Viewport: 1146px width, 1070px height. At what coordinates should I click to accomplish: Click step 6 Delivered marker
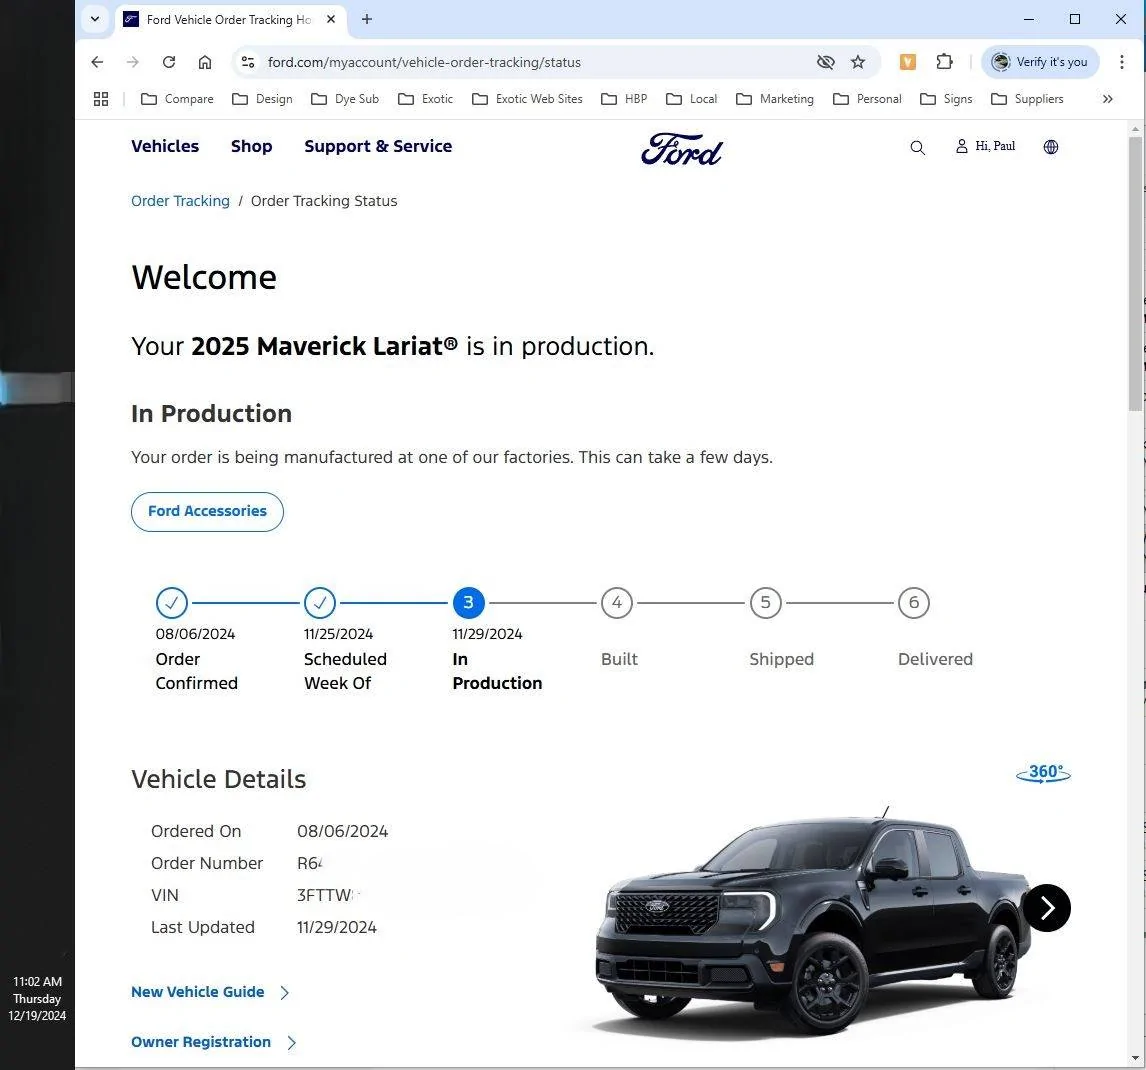[914, 603]
